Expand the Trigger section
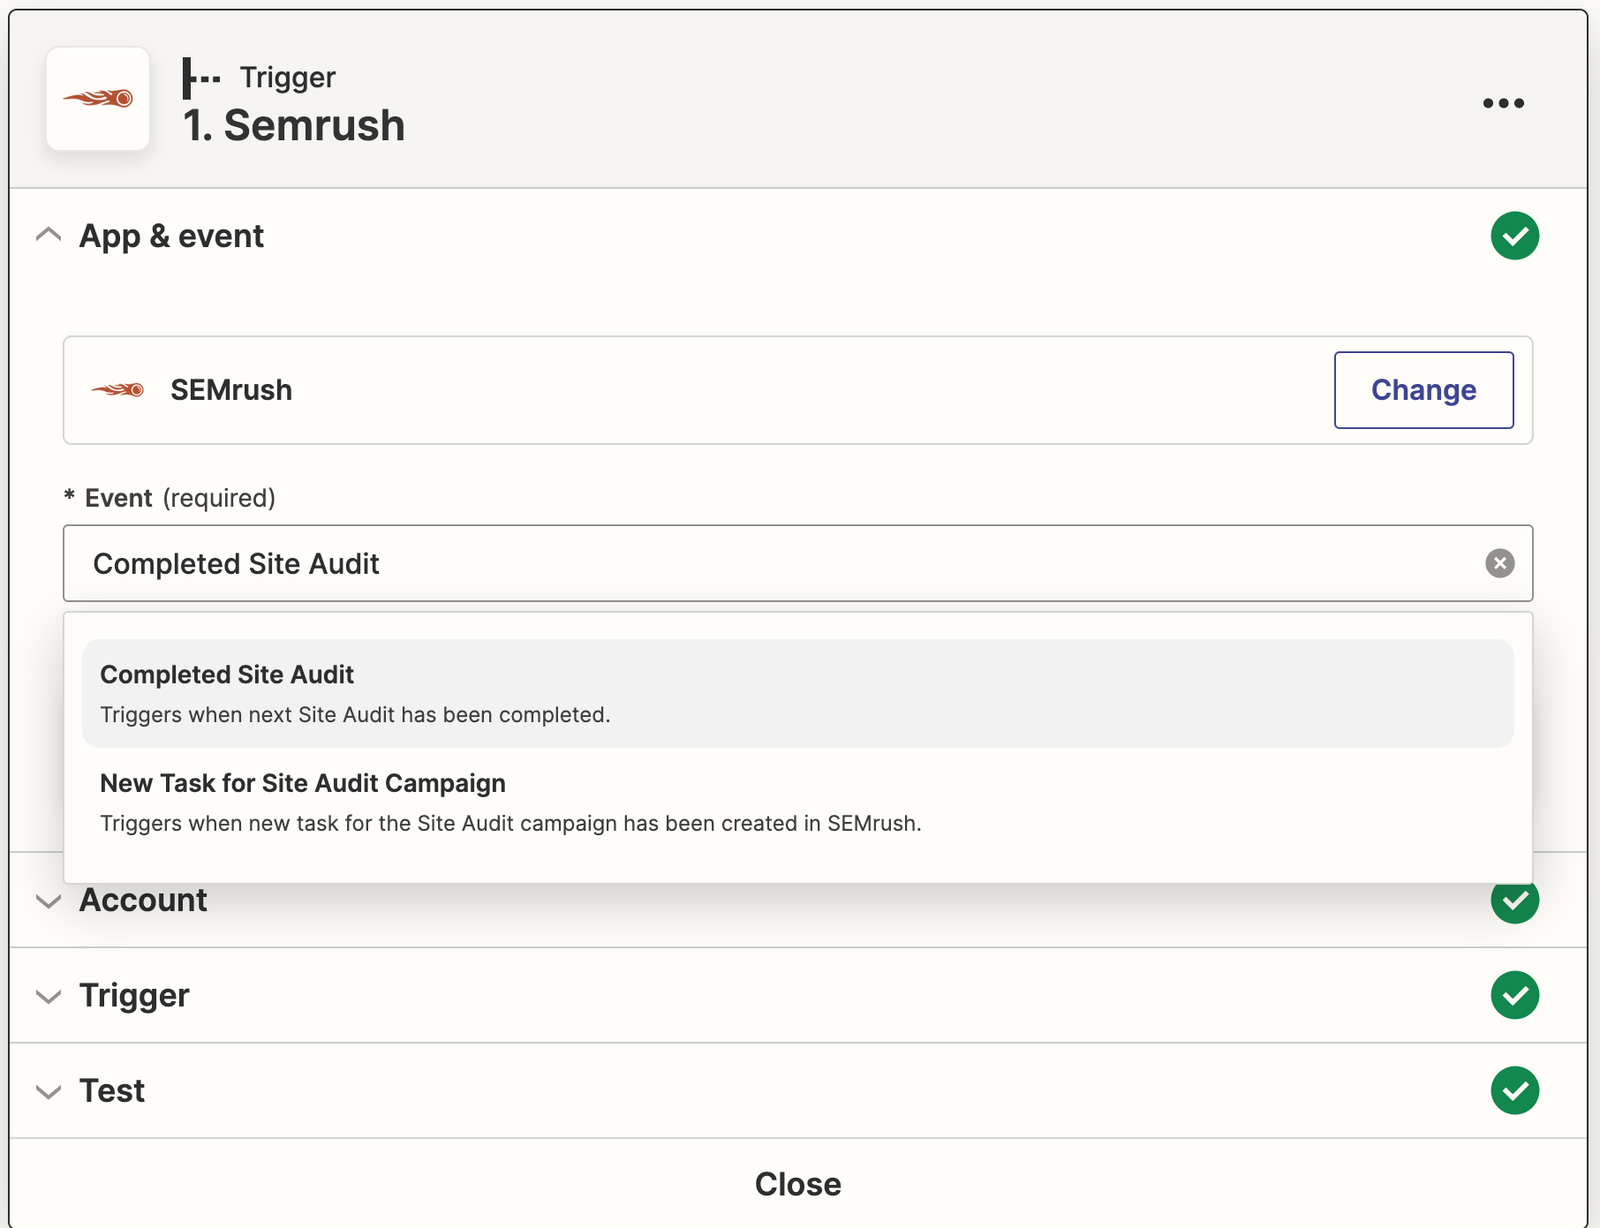The height and width of the screenshot is (1228, 1600). (x=48, y=996)
